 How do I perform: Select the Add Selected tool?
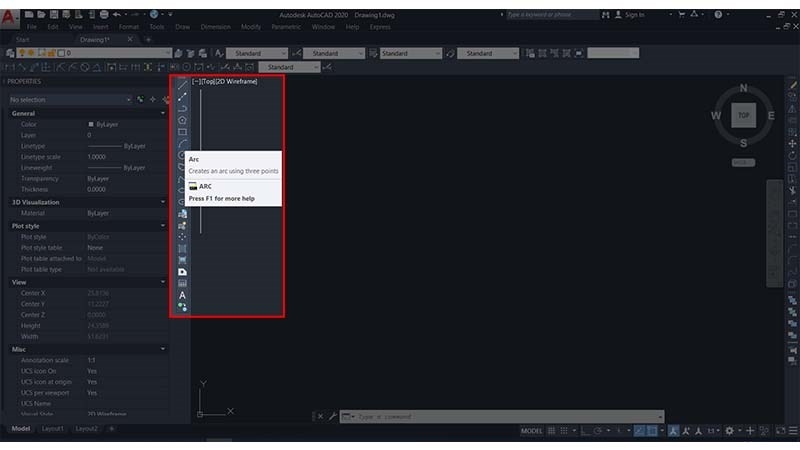[182, 307]
